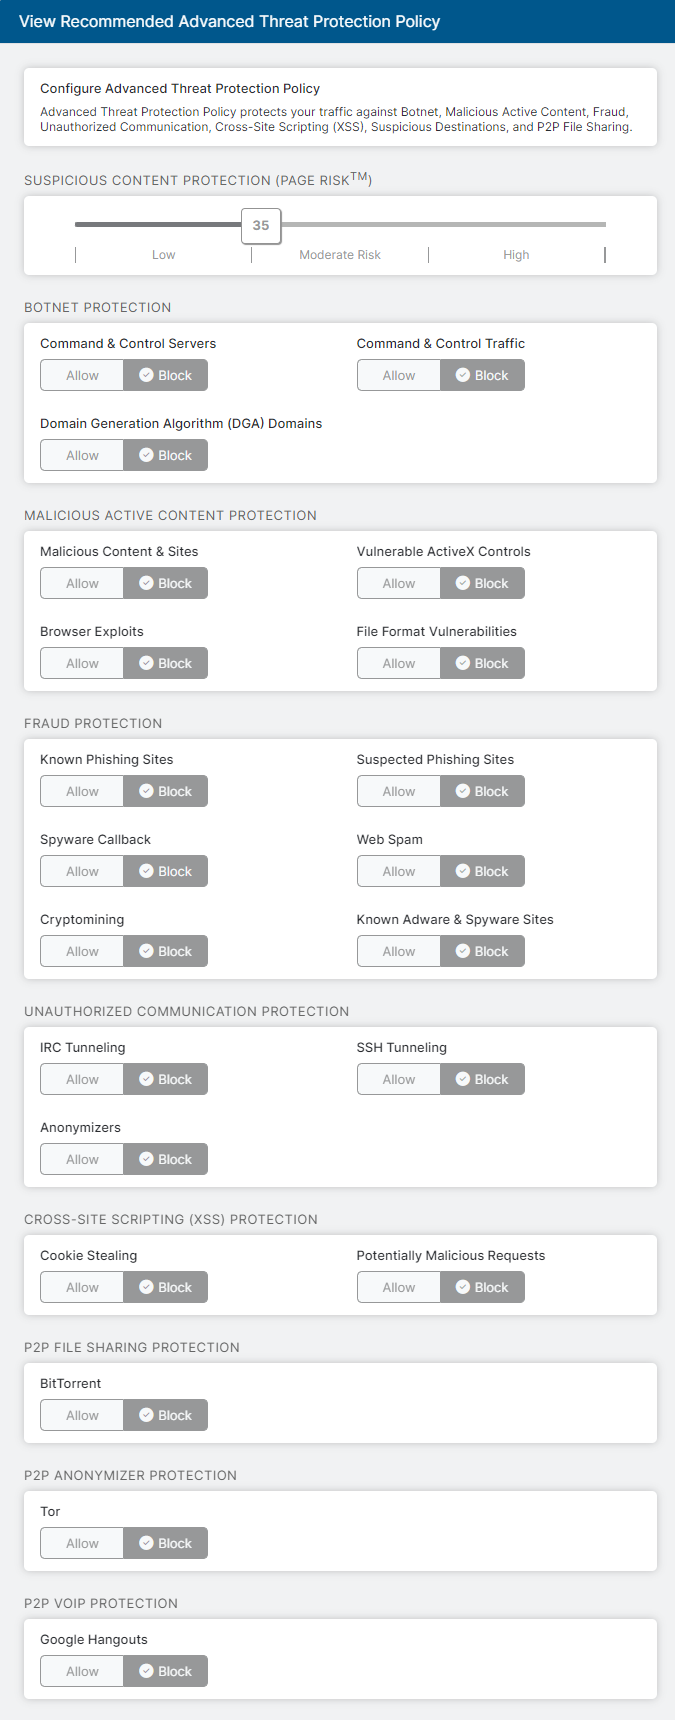The image size is (675, 1720).
Task: Block Browser Exploits option
Action: click(x=166, y=664)
